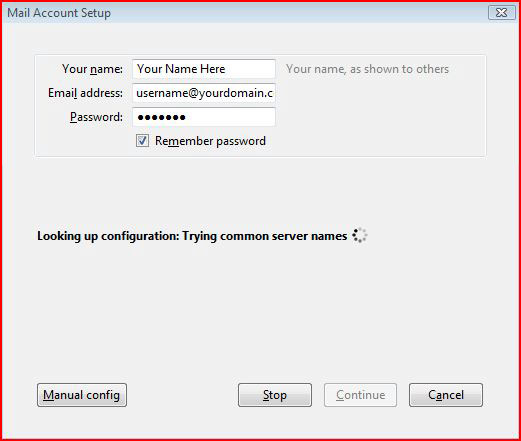The image size is (521, 441).
Task: Click the 'Email address:' field label
Action: coord(85,93)
